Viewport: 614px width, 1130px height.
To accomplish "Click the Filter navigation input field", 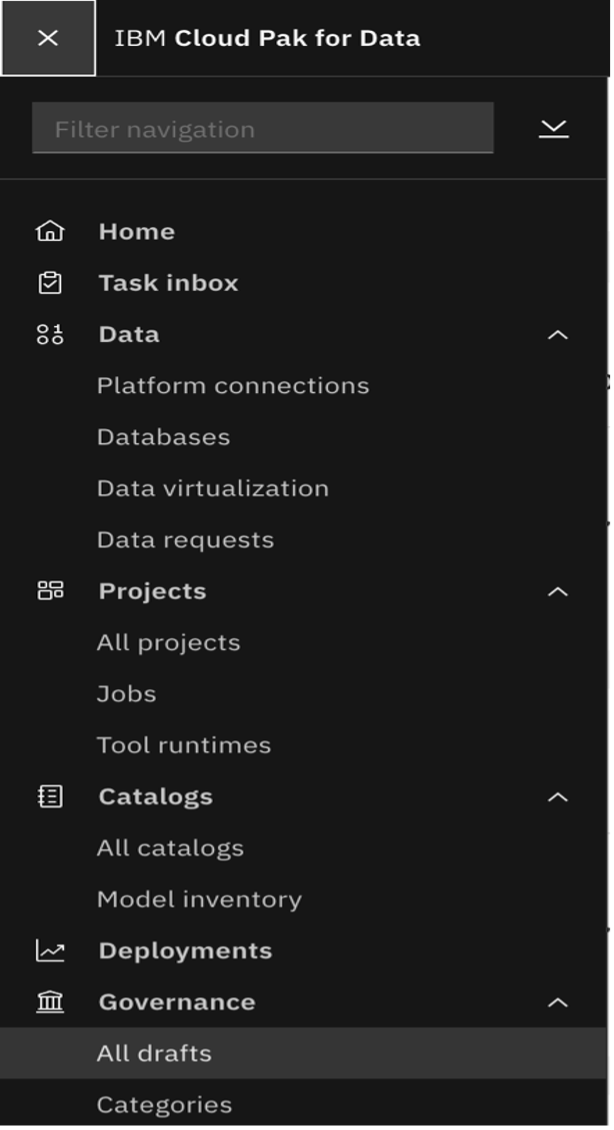I will (265, 126).
